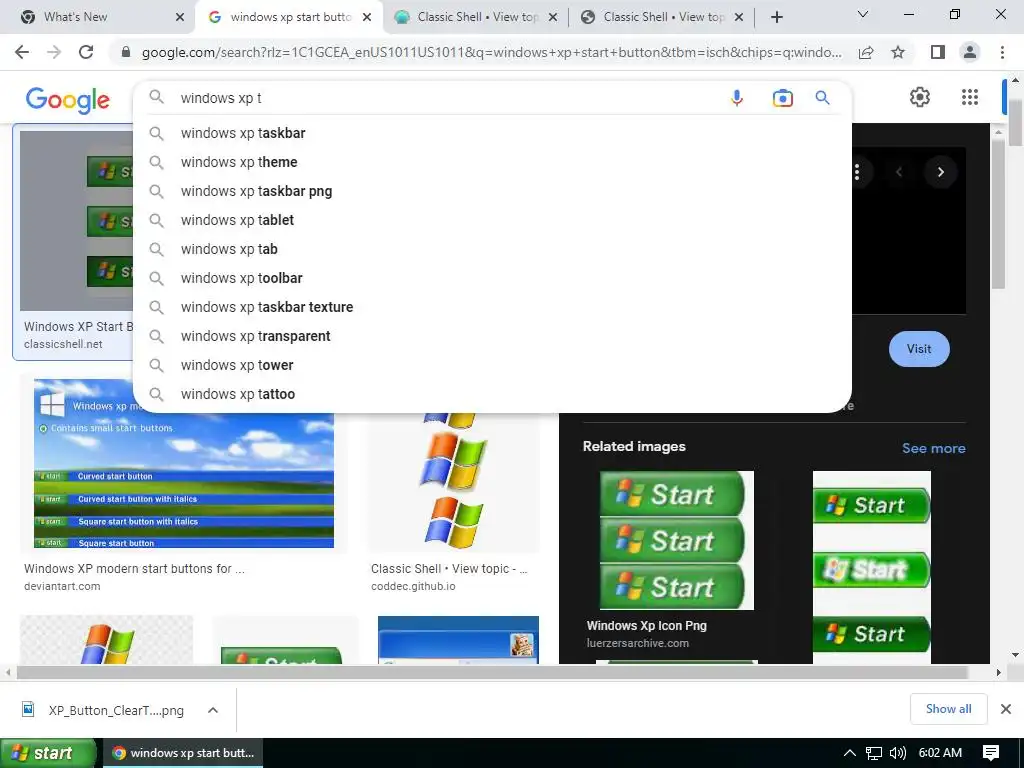1024x768 pixels.
Task: Choose suggestion windows xp transparent
Action: click(x=492, y=336)
